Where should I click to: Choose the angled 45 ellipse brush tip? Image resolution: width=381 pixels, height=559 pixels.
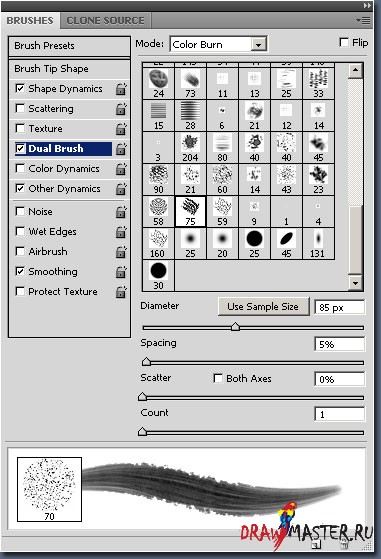(286, 243)
